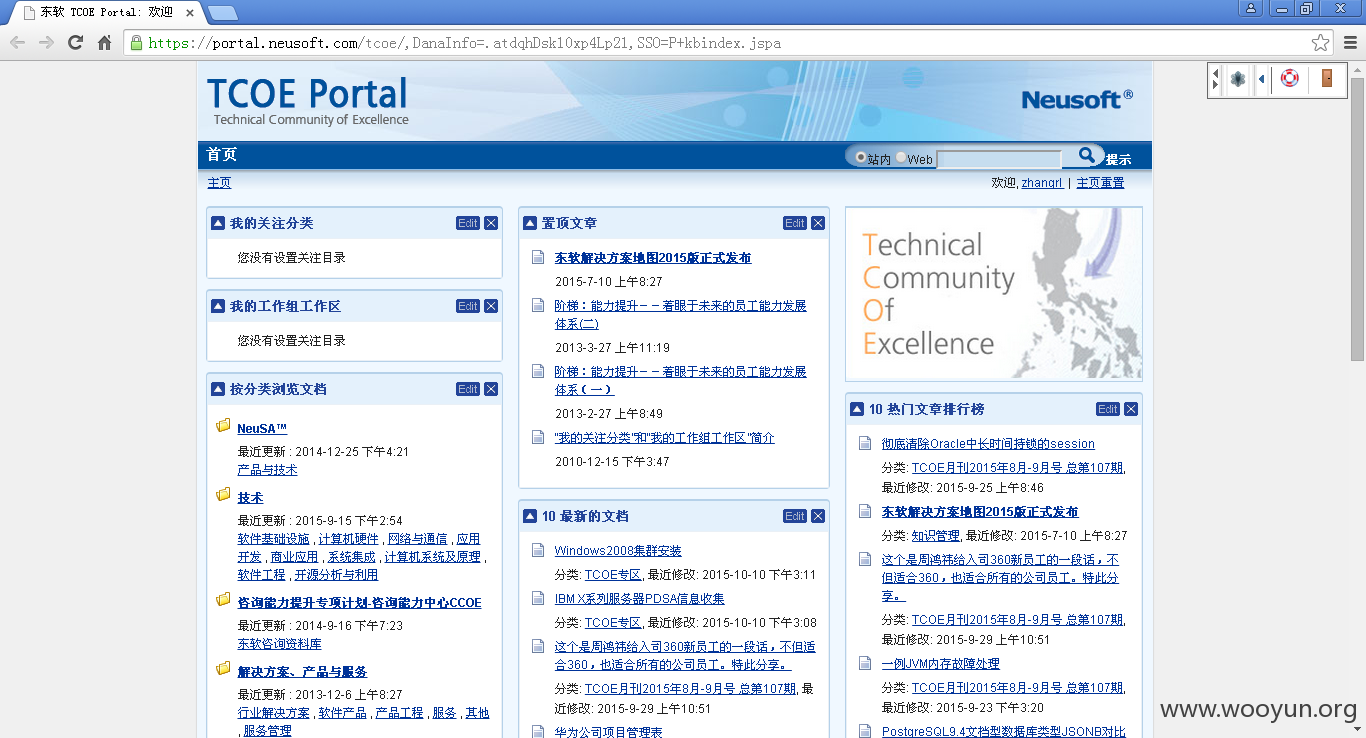Open a new browser tab

(x=222, y=13)
